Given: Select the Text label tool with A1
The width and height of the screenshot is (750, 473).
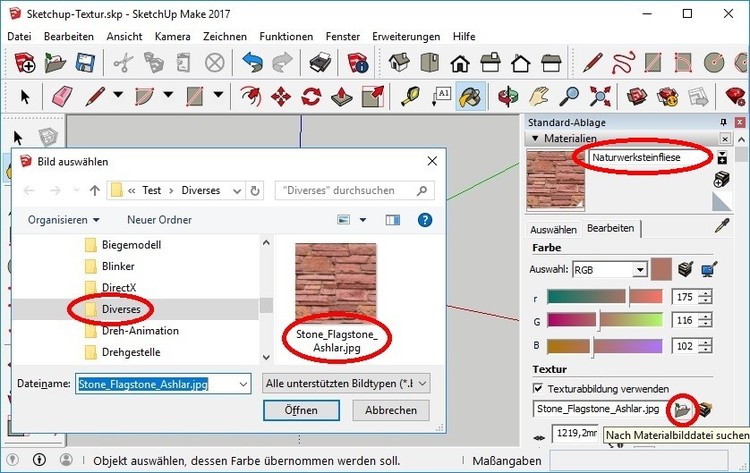Looking at the screenshot, I should point(441,97).
